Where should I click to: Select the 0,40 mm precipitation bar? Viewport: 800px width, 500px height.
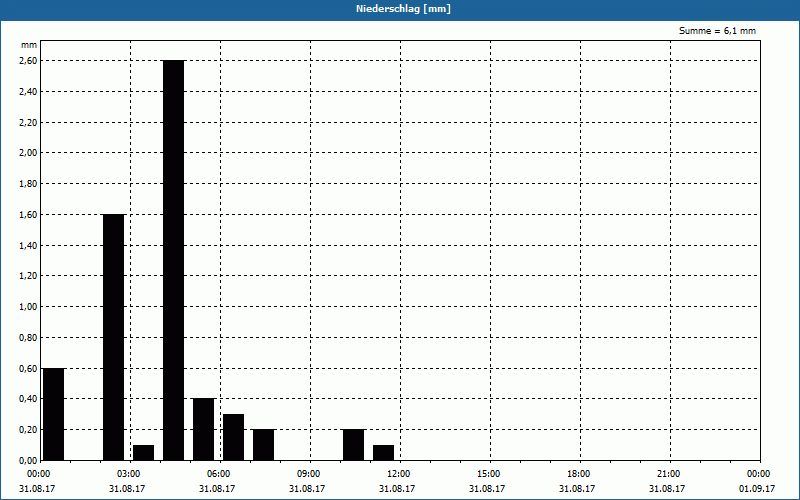pyautogui.click(x=203, y=429)
